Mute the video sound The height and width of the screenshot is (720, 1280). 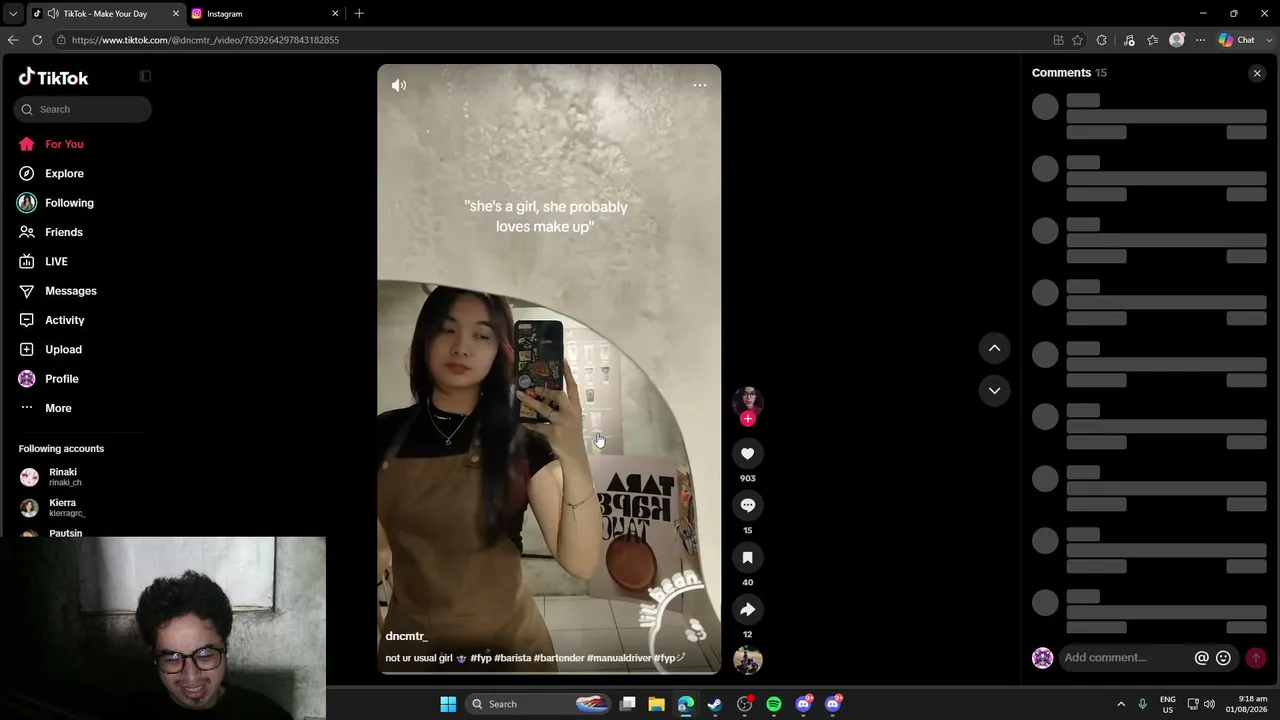coord(399,85)
